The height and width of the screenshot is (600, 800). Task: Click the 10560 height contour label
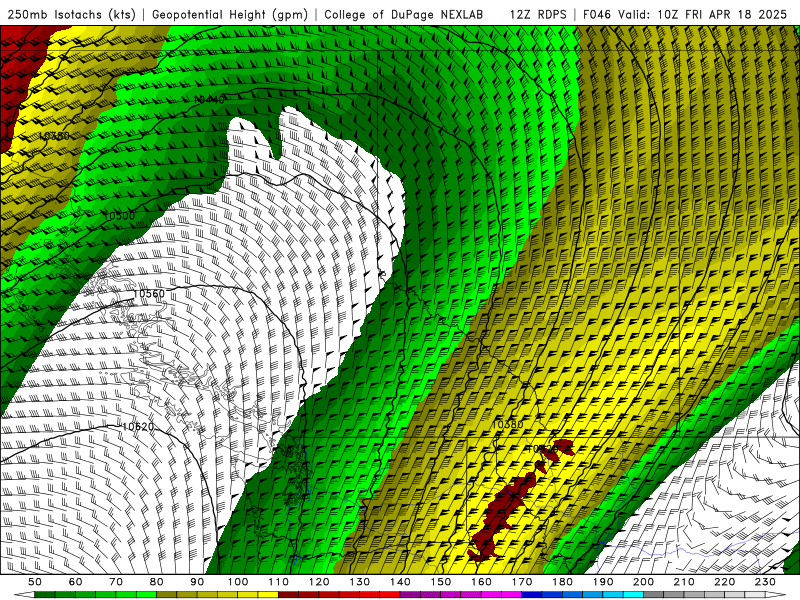click(x=149, y=293)
